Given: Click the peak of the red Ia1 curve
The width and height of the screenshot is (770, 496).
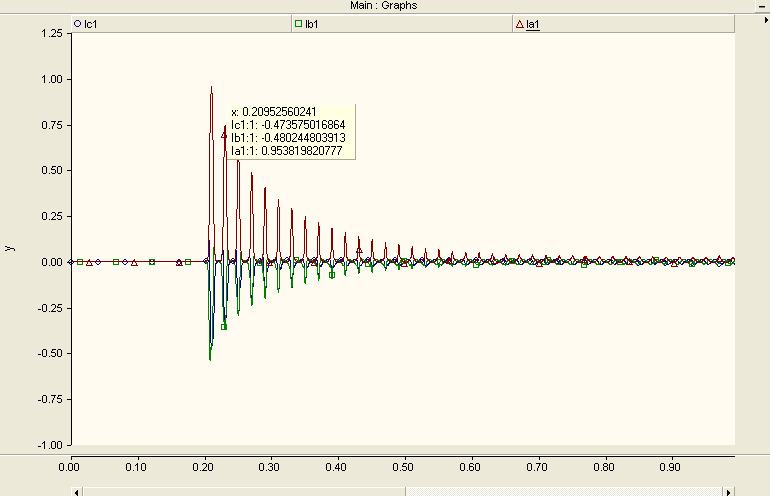Looking at the screenshot, I should coord(212,87).
